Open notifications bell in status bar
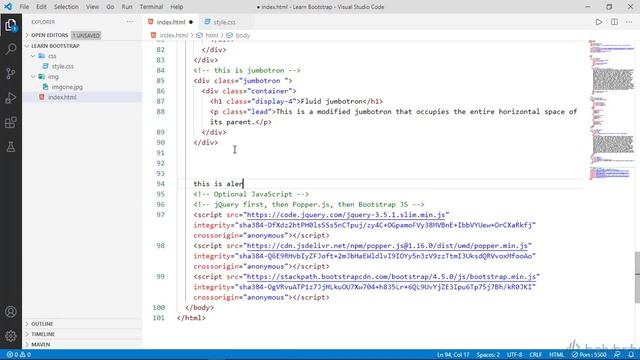Image resolution: width=640 pixels, height=360 pixels. 631,355
